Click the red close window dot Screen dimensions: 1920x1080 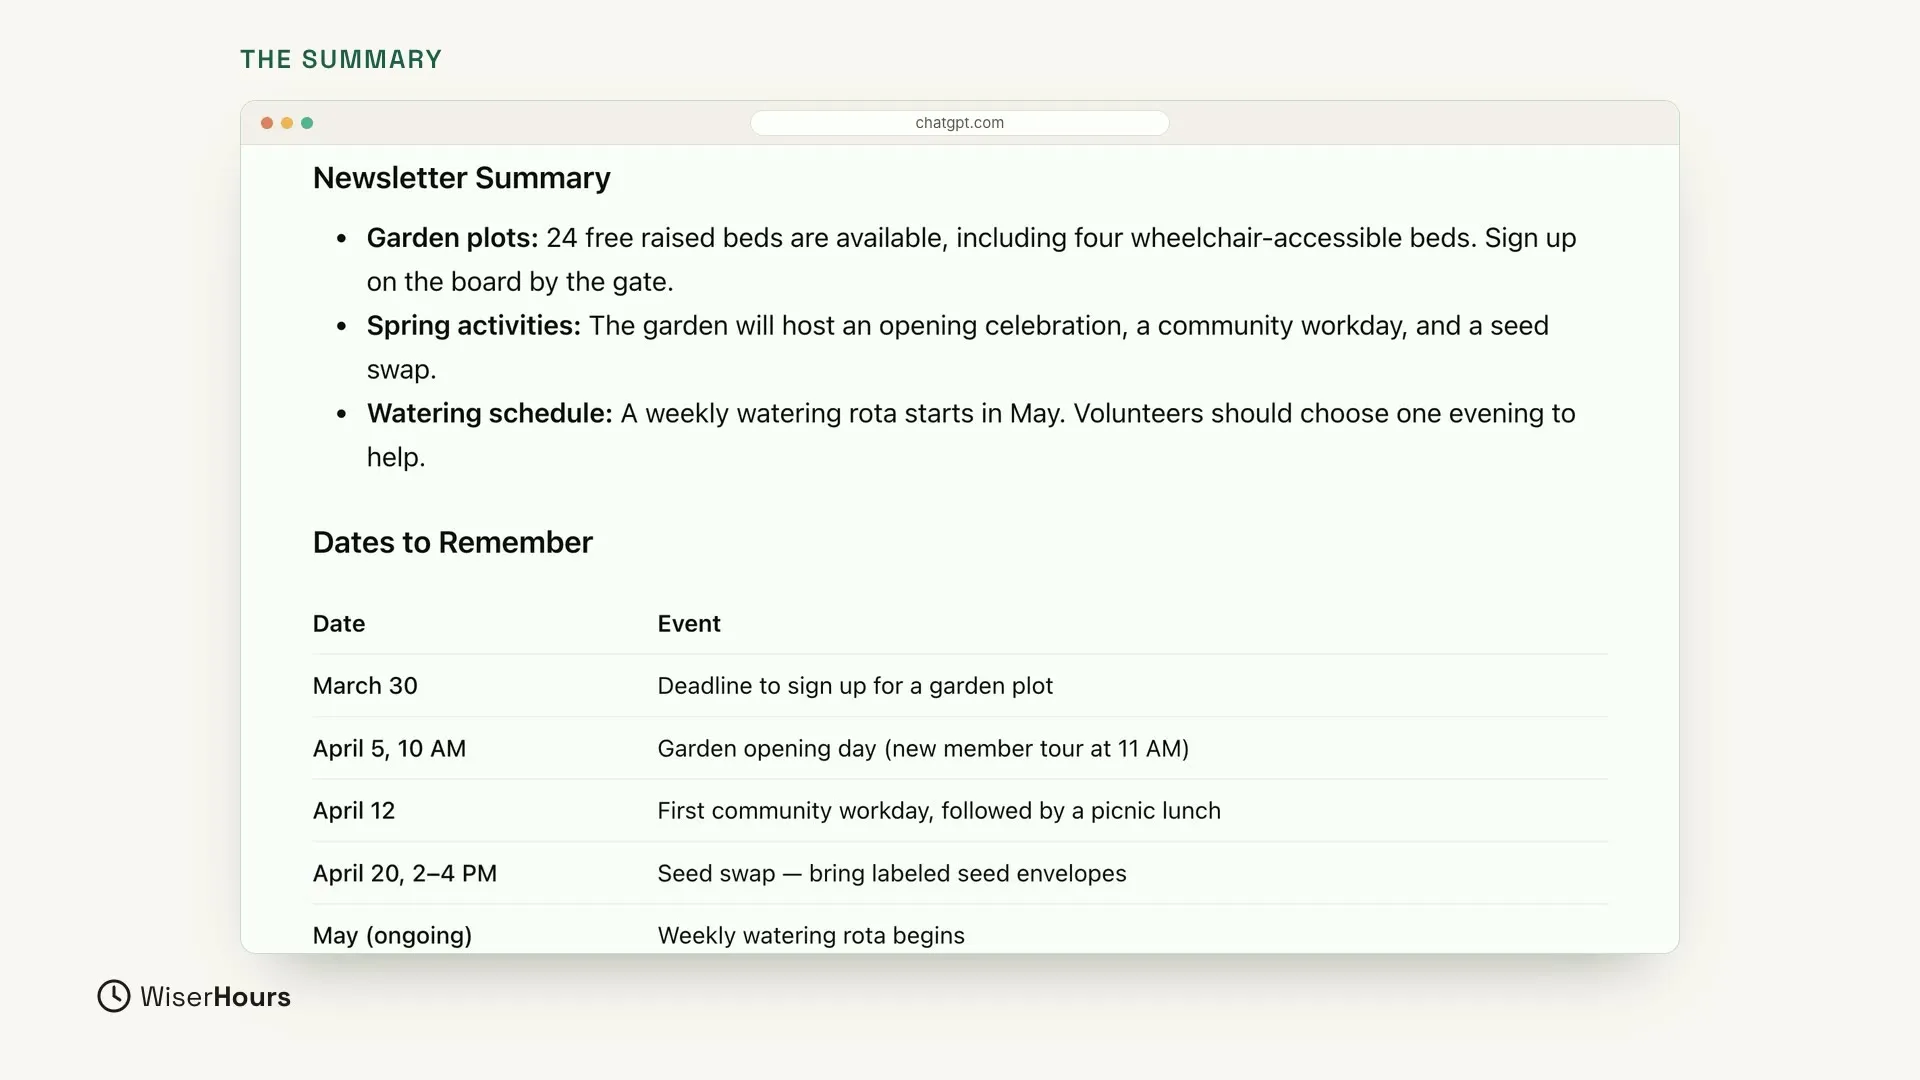pyautogui.click(x=267, y=123)
